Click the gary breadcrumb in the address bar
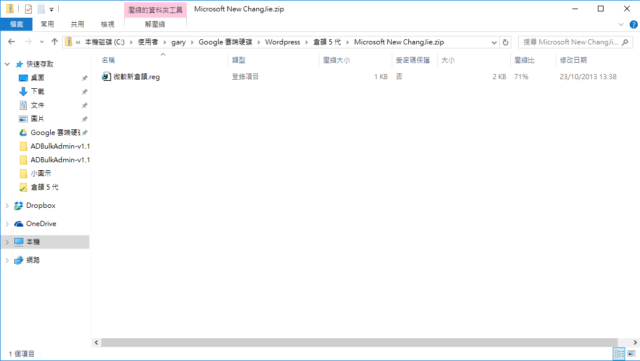Image resolution: width=640 pixels, height=361 pixels. pos(178,42)
